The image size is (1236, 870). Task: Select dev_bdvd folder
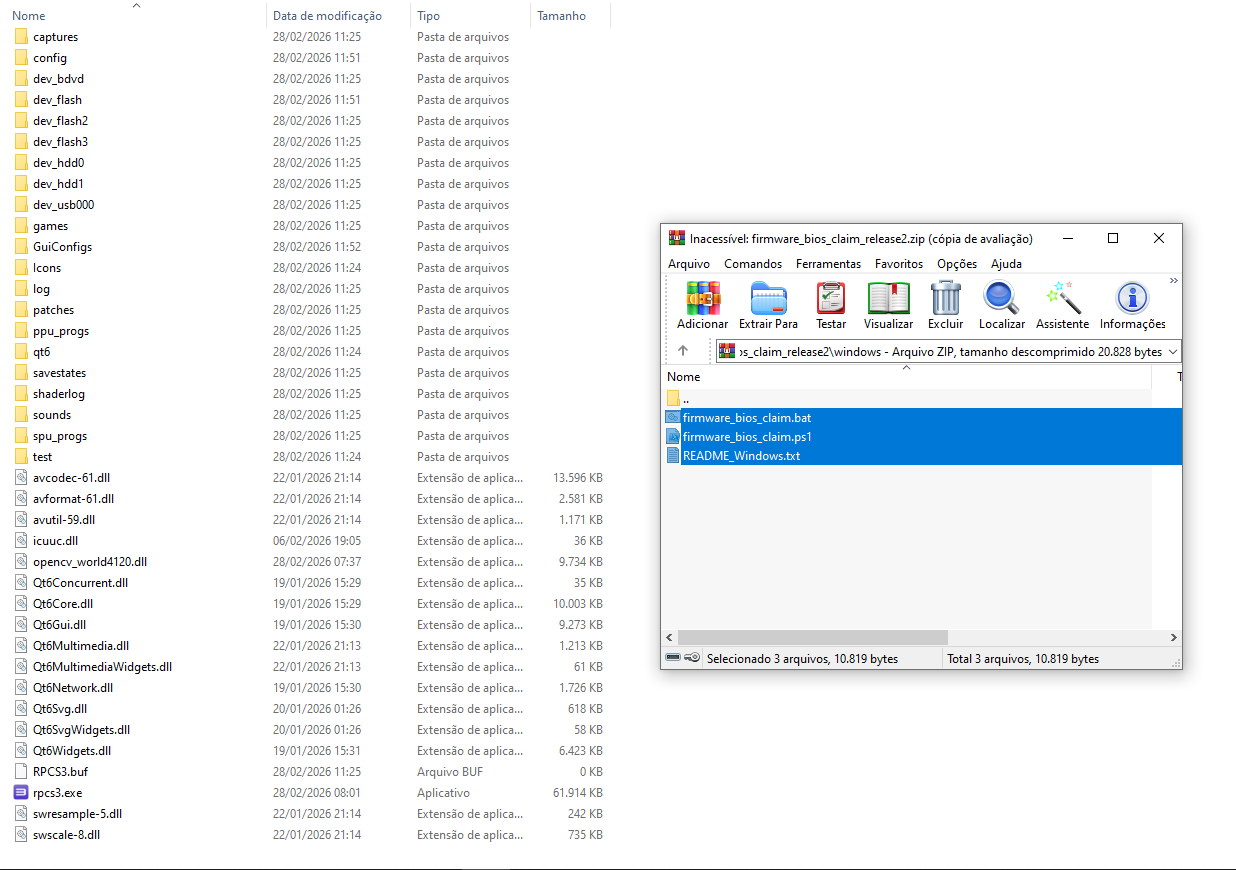tap(58, 79)
